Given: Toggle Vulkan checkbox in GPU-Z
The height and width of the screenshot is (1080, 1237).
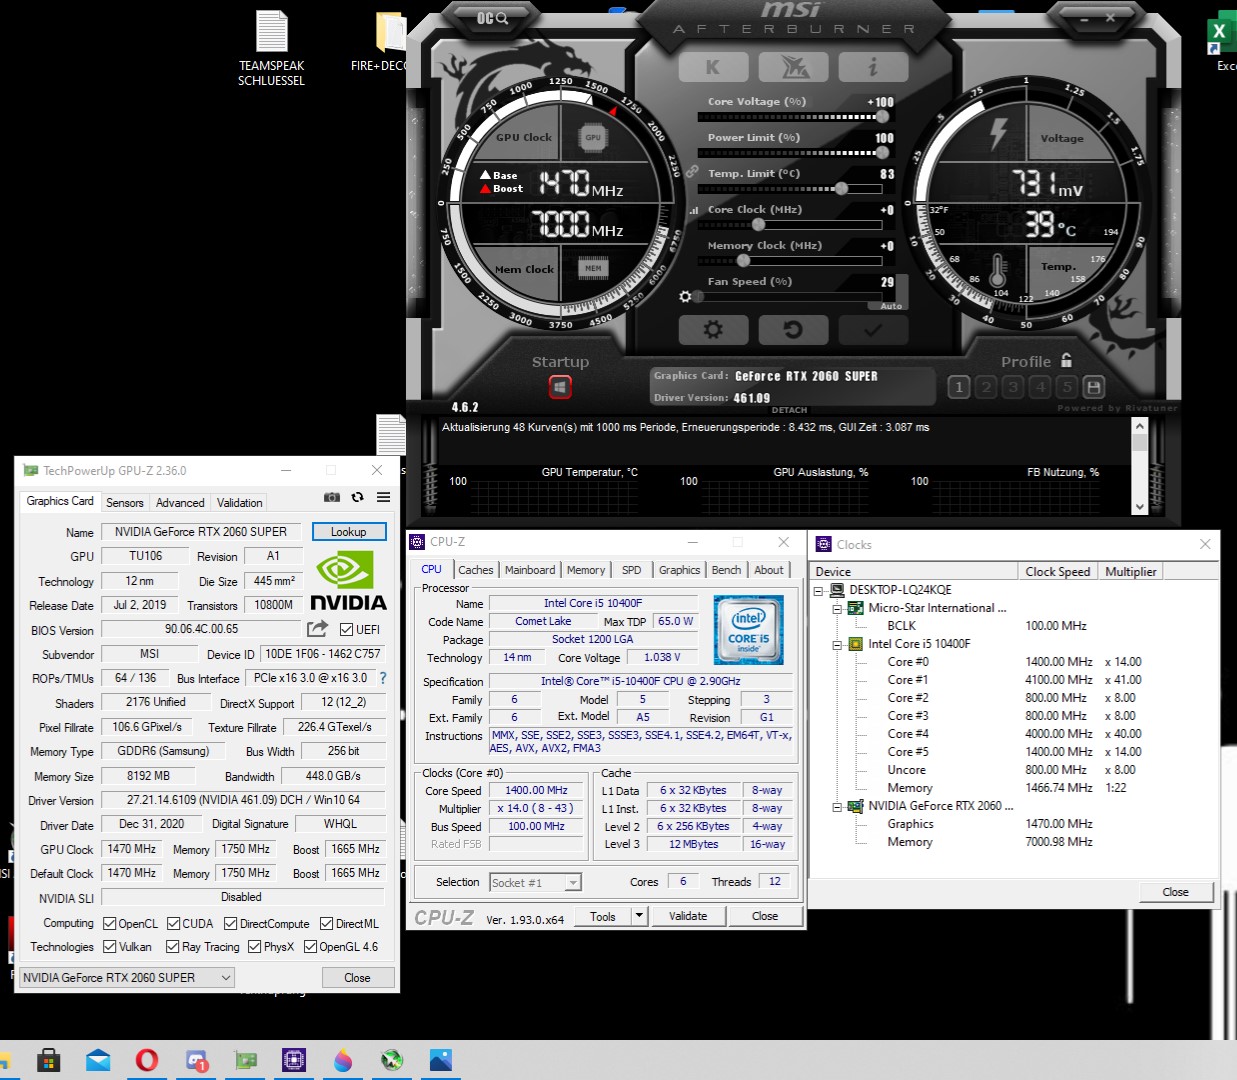Looking at the screenshot, I should tap(110, 947).
